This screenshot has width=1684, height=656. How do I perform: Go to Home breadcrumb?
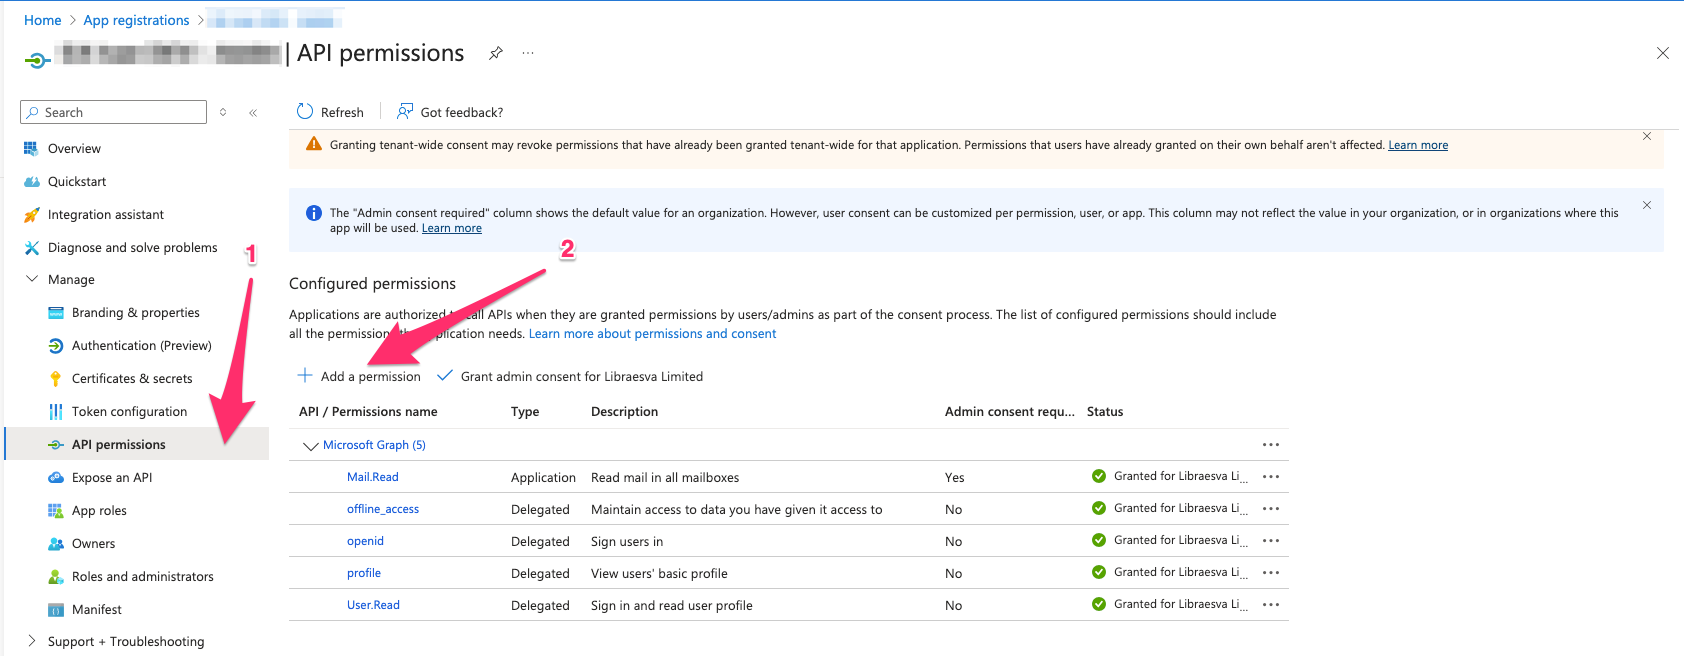point(43,20)
